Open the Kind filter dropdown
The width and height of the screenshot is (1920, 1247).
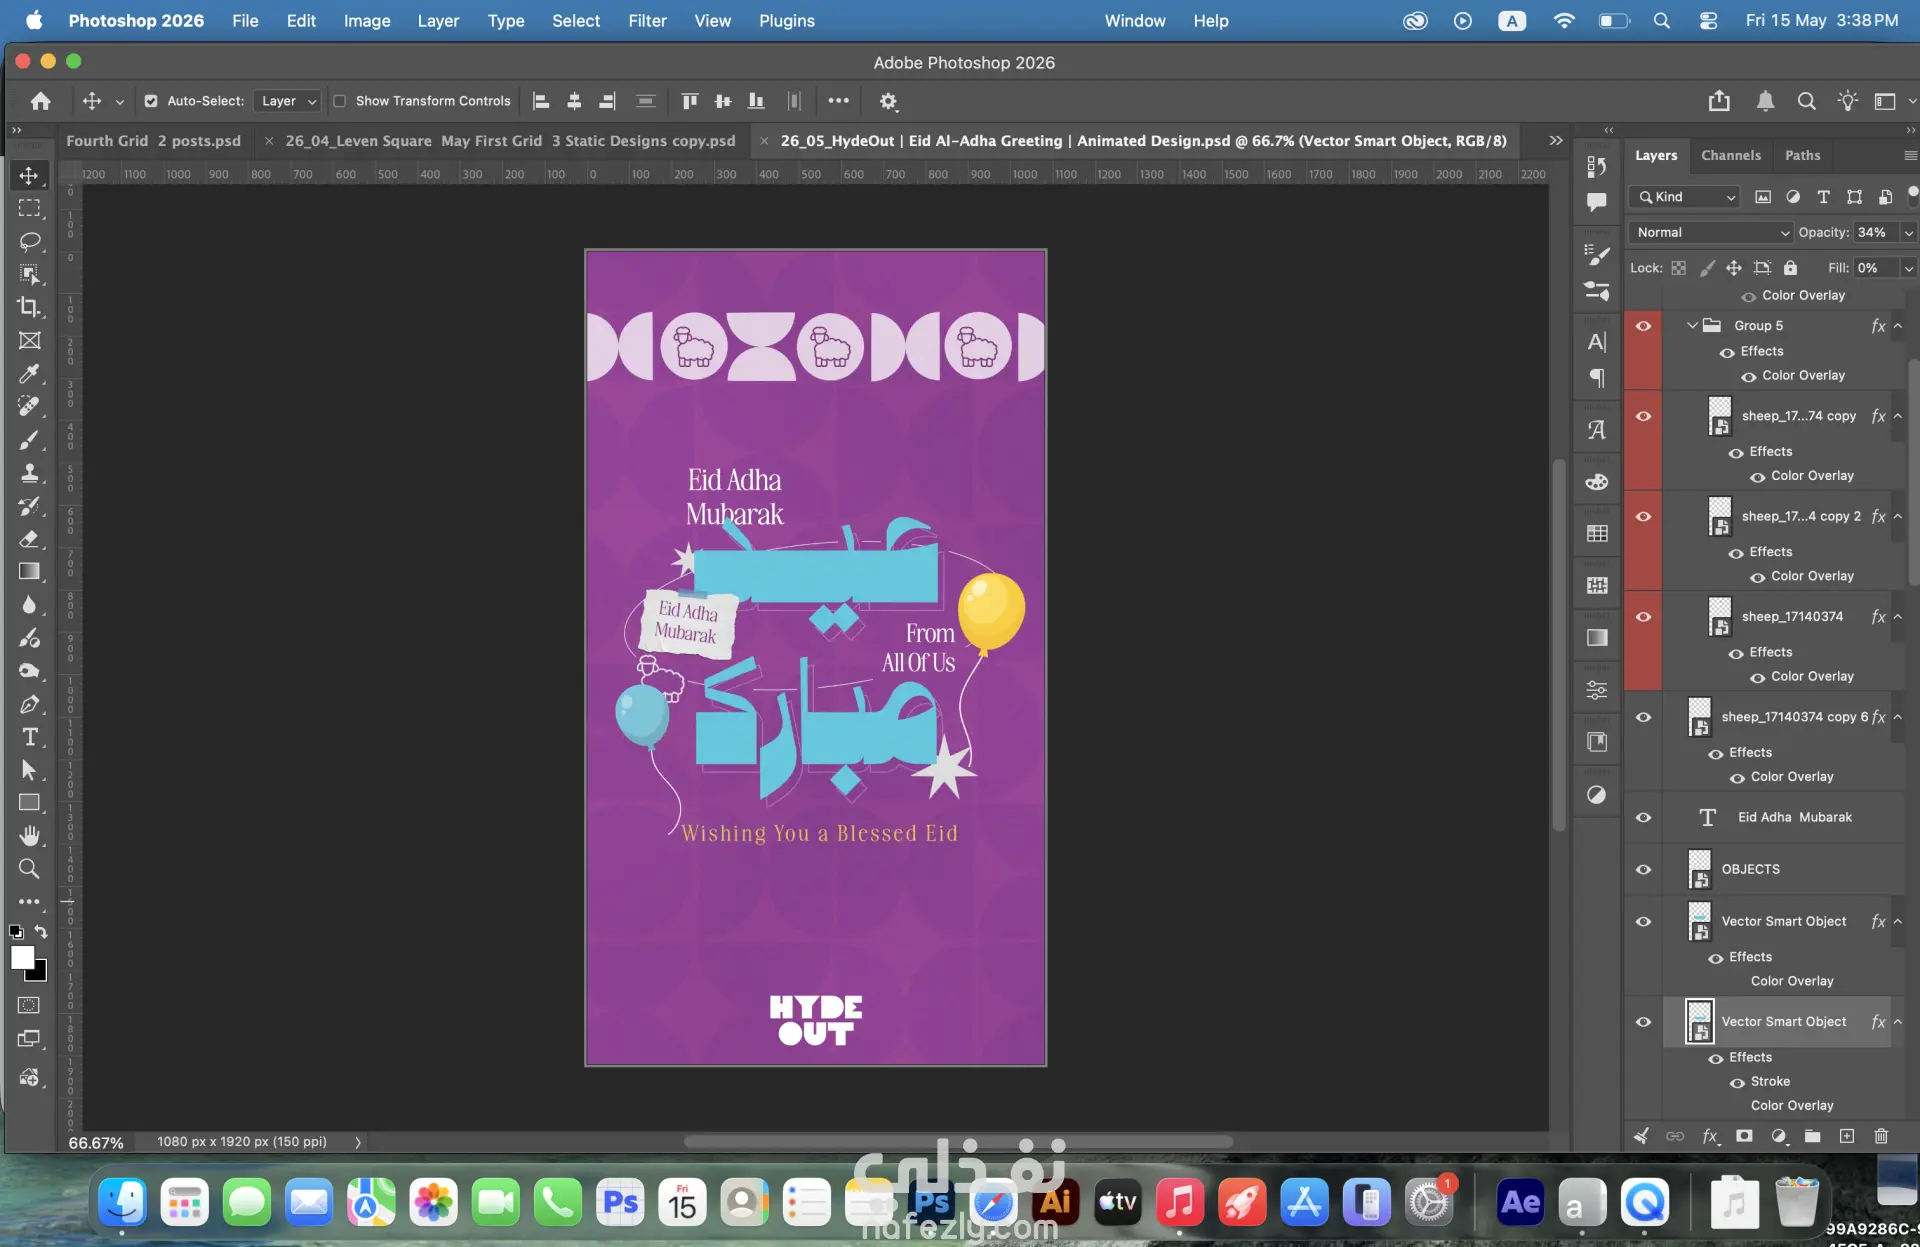(x=1684, y=197)
